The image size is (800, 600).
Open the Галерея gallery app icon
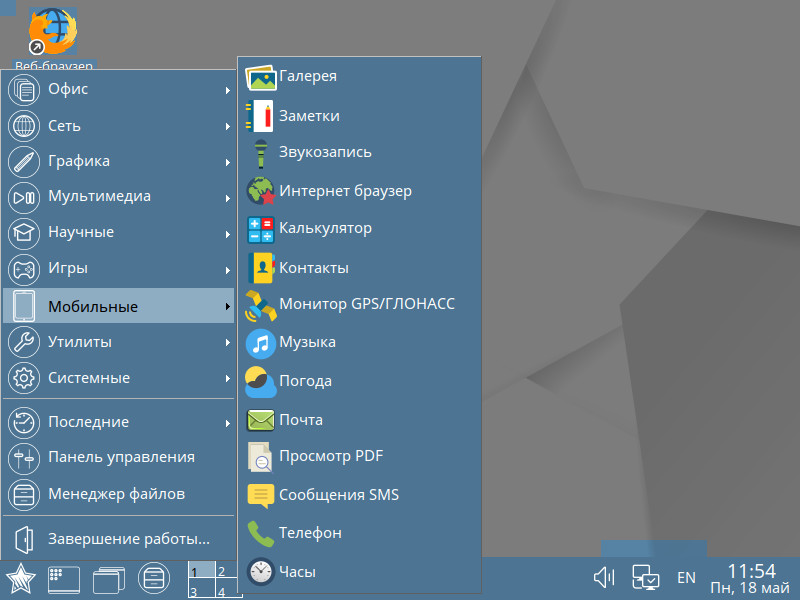(x=261, y=78)
